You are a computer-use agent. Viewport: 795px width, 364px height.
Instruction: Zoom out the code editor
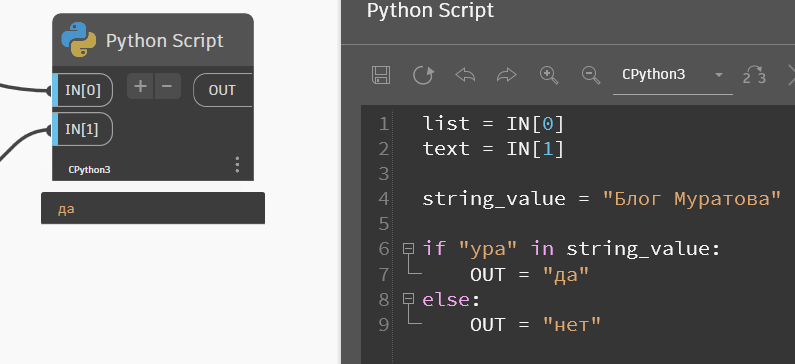591,75
